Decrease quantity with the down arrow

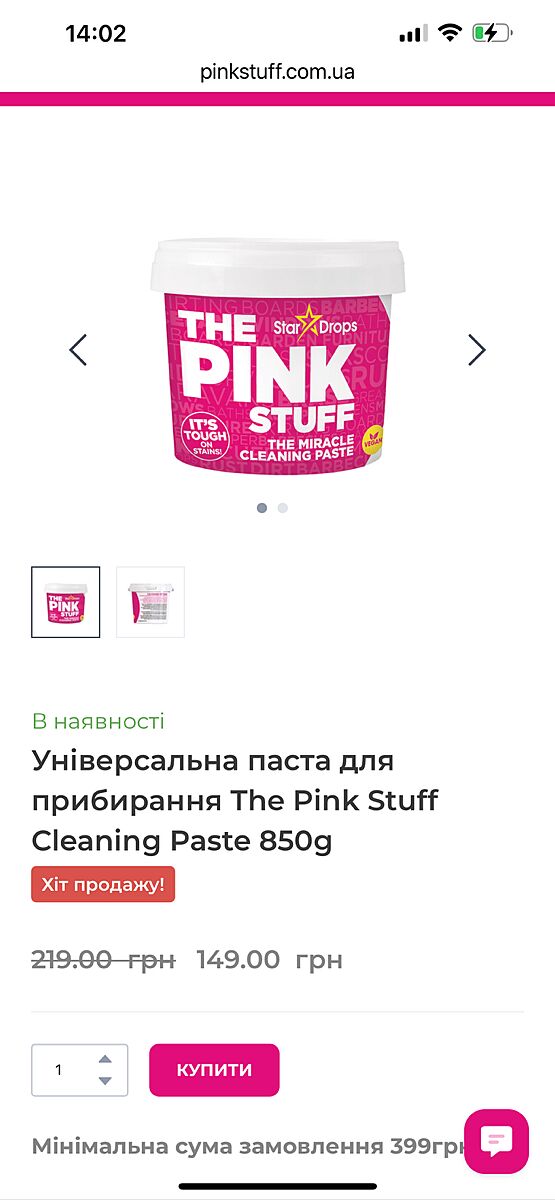point(105,1080)
